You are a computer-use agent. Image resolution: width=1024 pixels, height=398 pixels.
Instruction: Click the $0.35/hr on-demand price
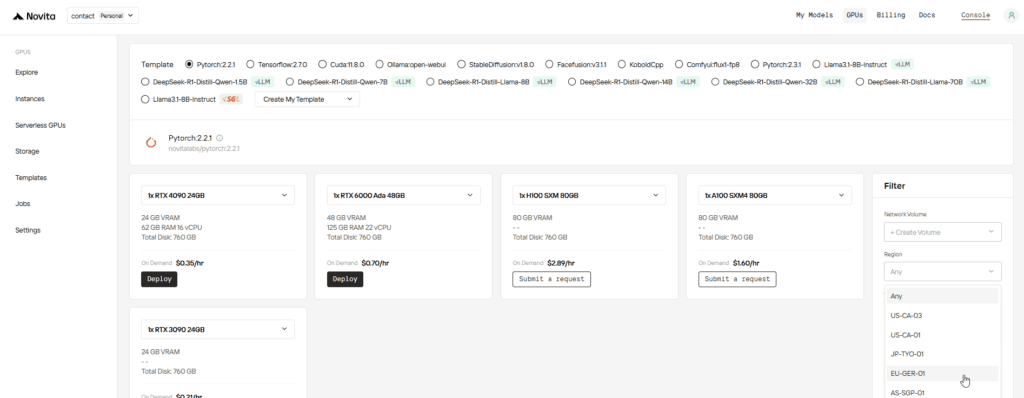coord(189,263)
